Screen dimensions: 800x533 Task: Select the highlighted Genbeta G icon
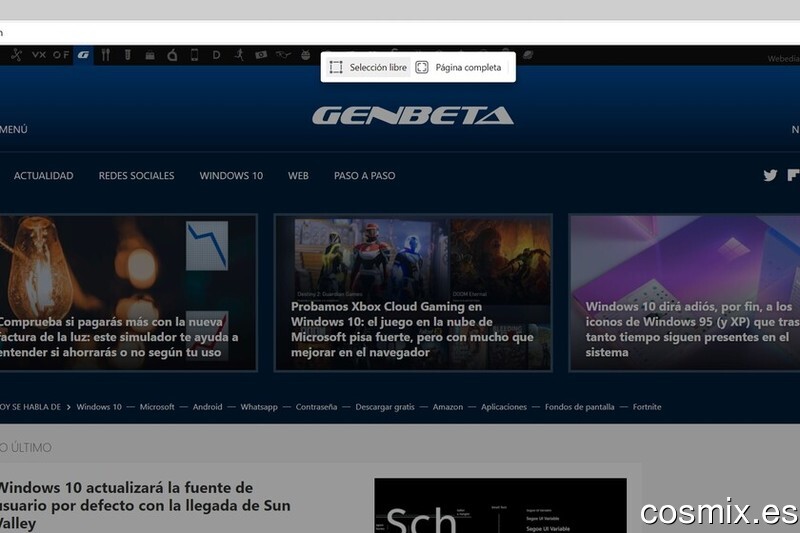click(84, 55)
